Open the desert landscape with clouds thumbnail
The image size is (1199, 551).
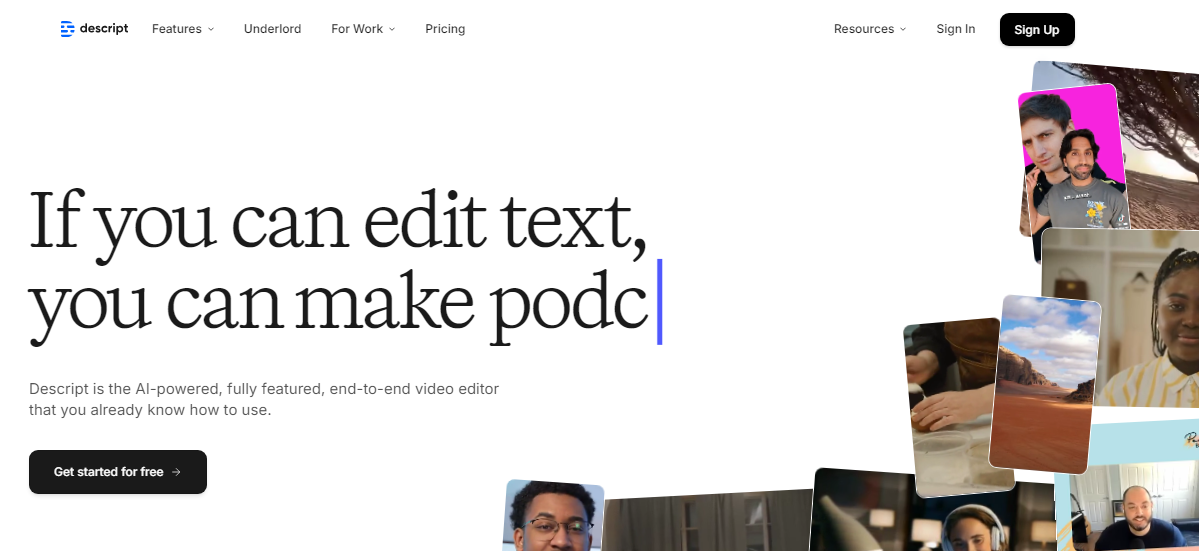[1045, 384]
